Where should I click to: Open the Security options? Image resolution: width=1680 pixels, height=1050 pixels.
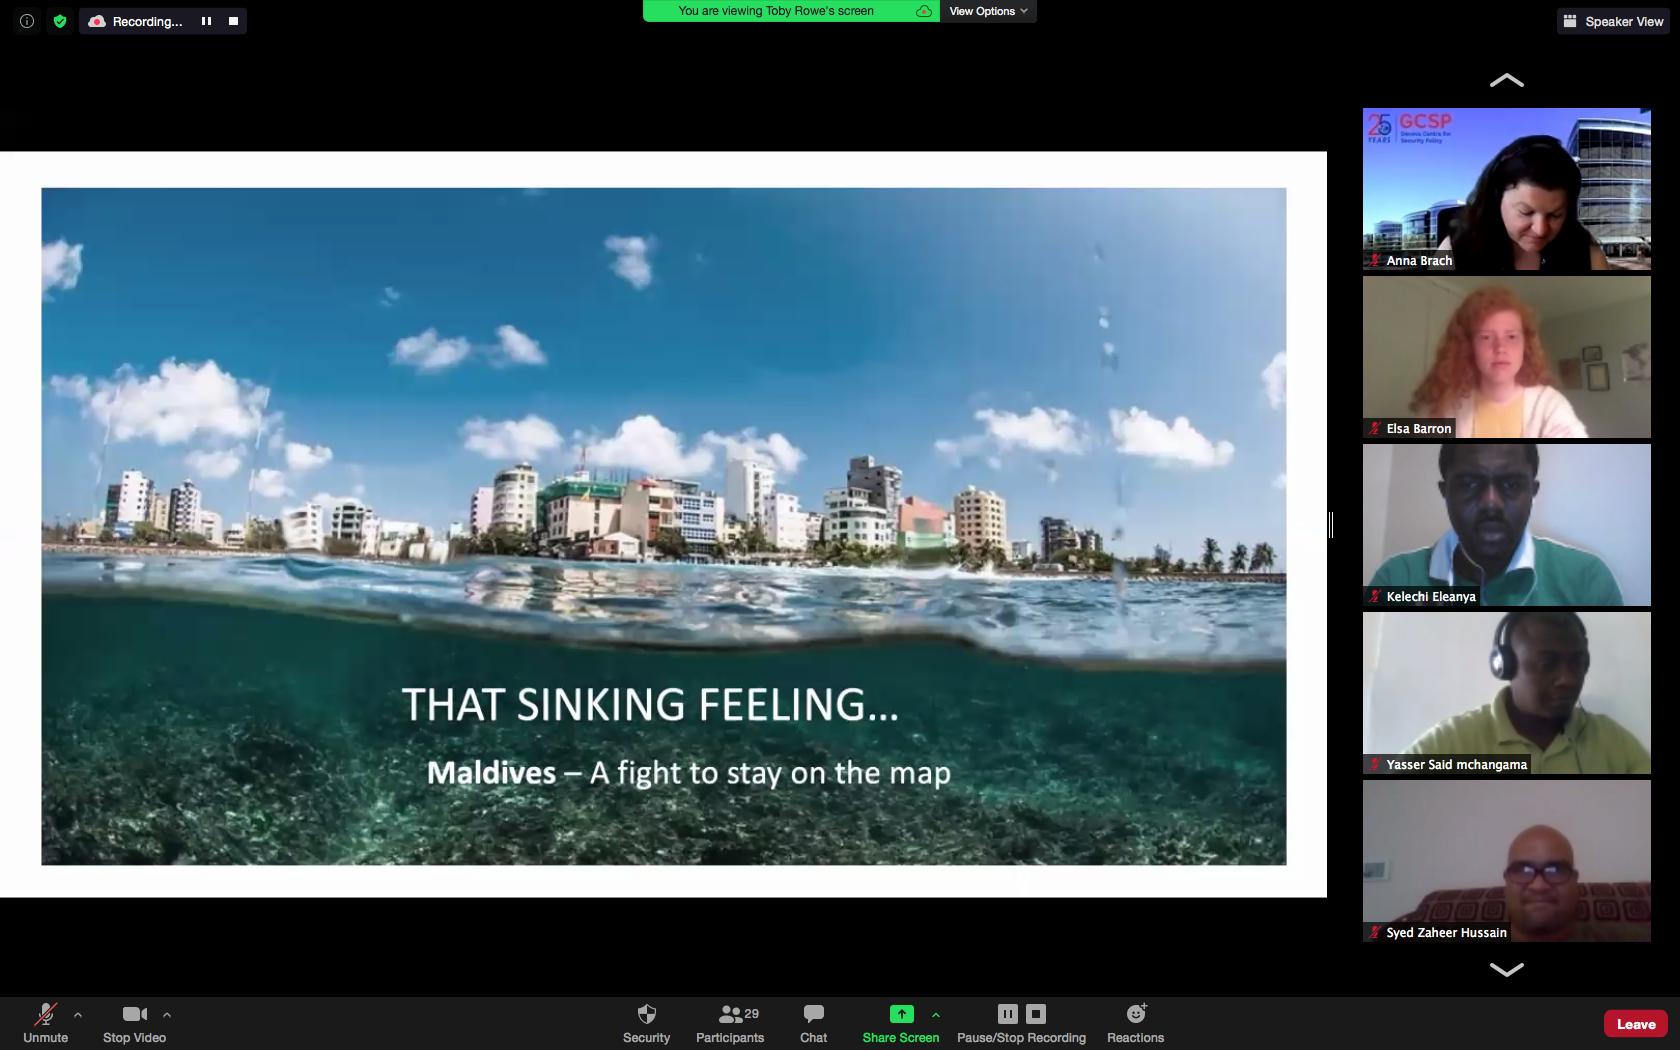[x=646, y=1023]
